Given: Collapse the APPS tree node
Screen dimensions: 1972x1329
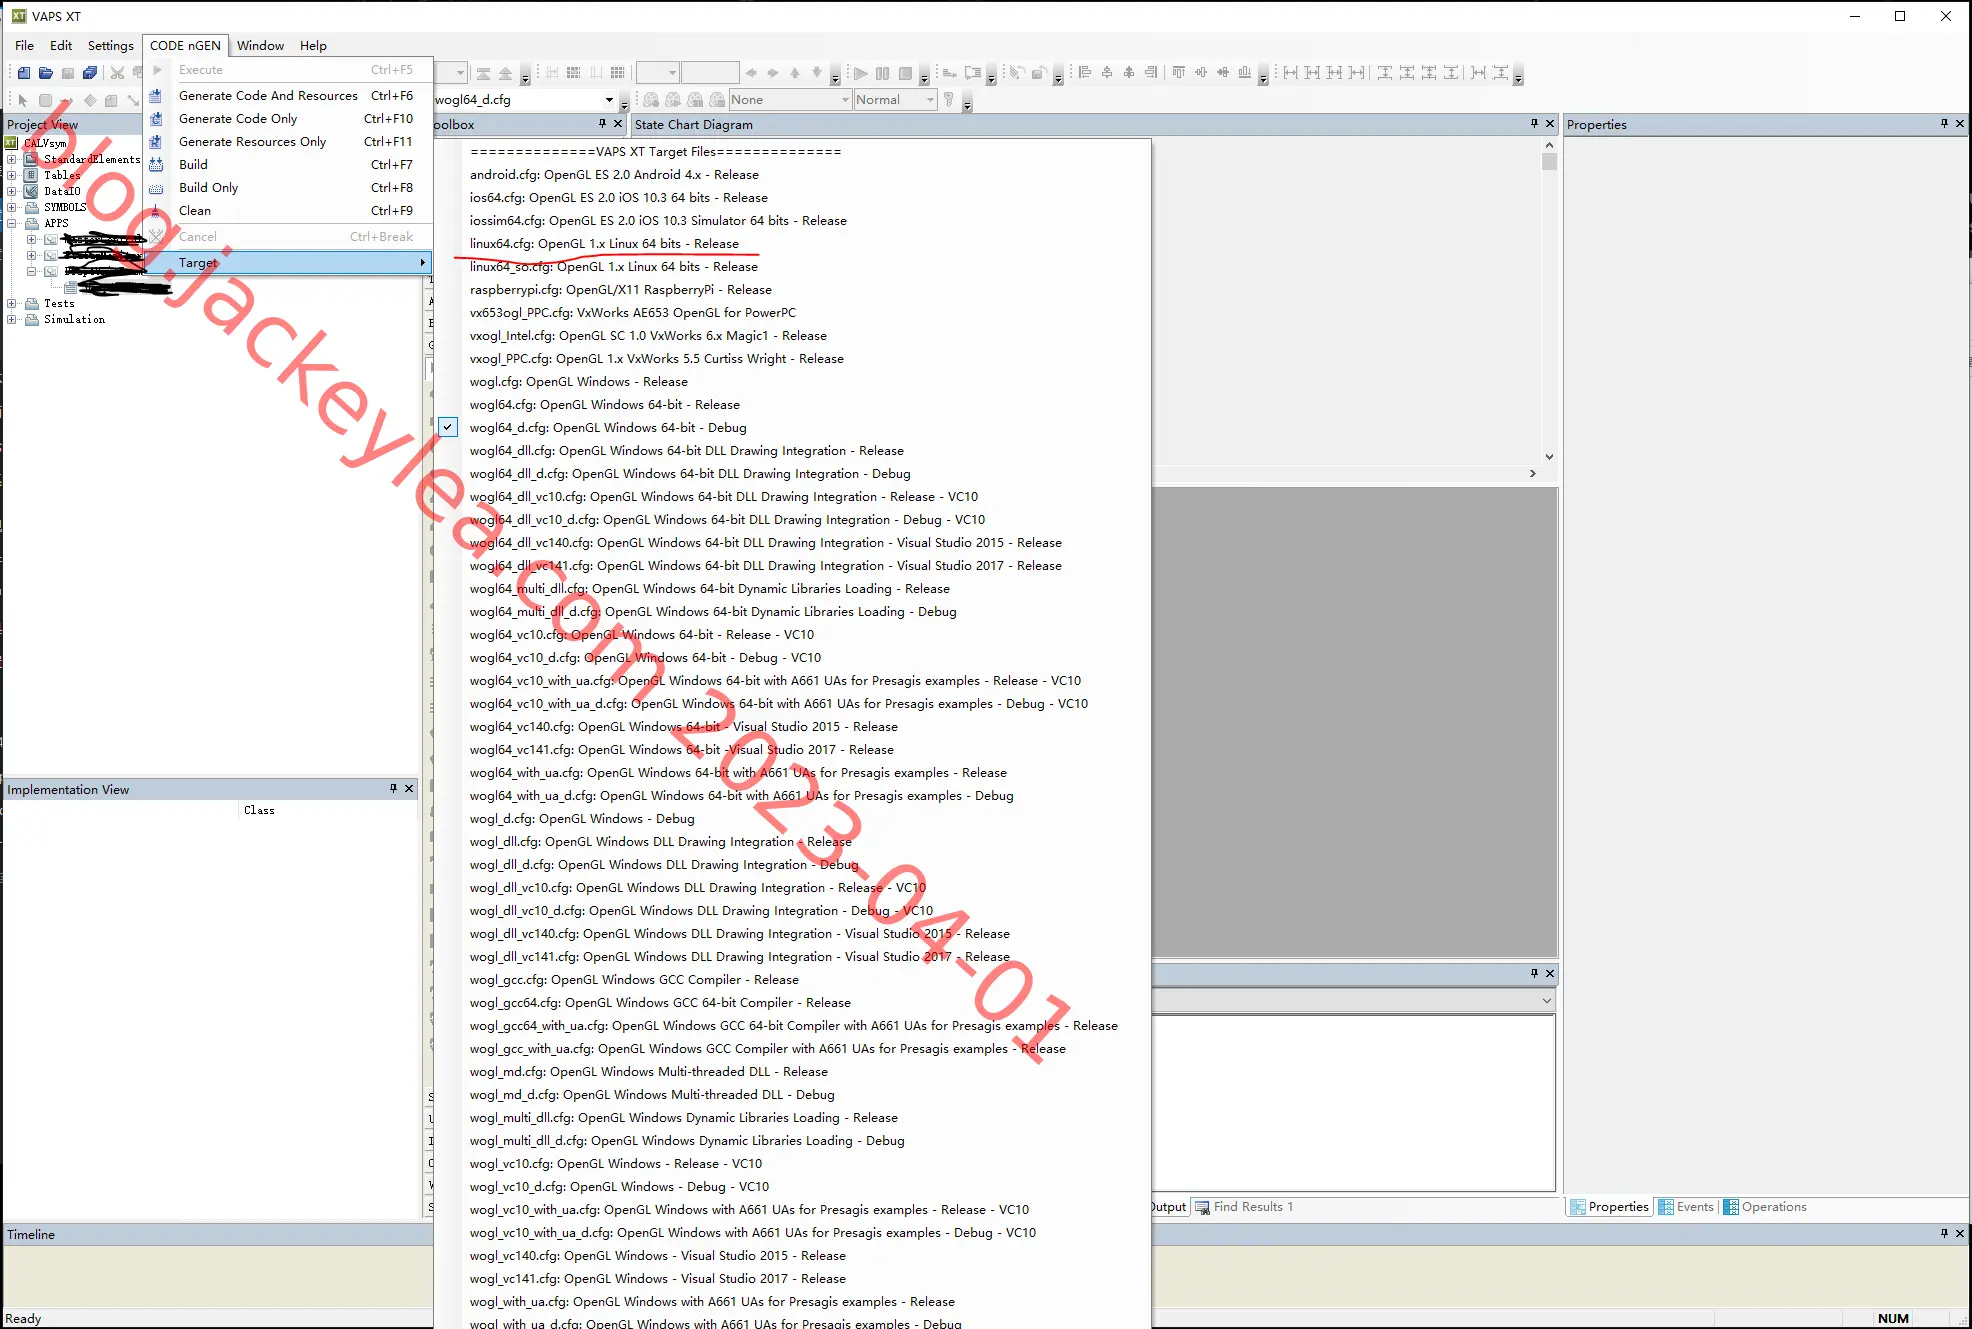Looking at the screenshot, I should tap(12, 223).
